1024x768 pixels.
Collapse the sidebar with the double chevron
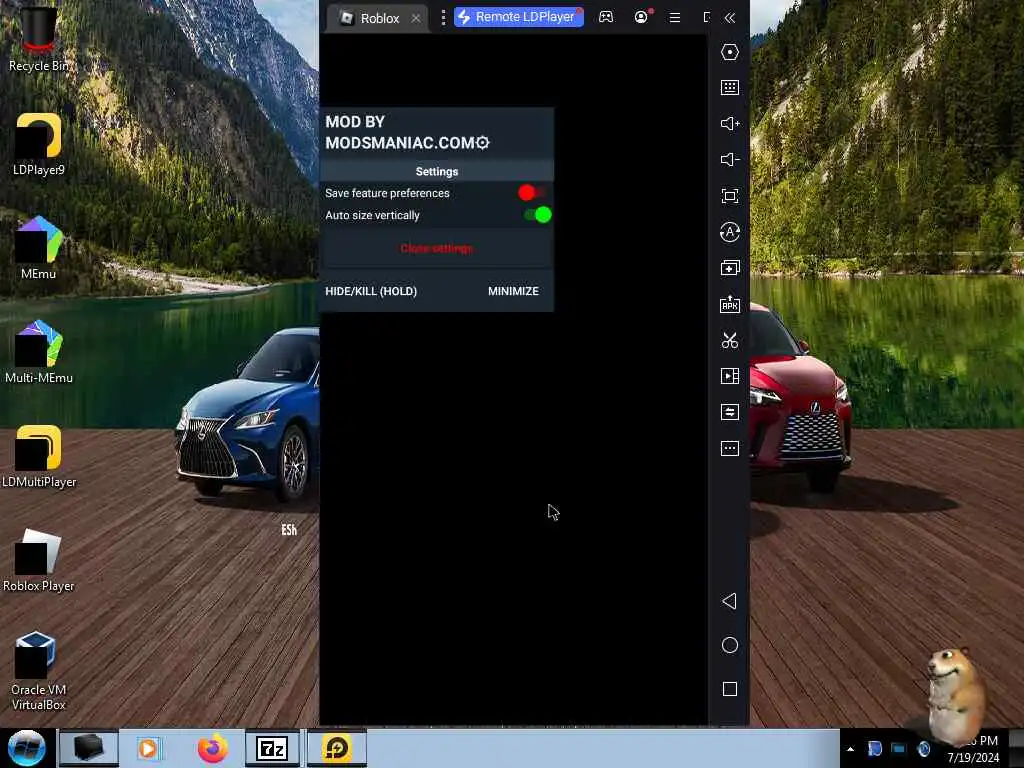coord(729,18)
